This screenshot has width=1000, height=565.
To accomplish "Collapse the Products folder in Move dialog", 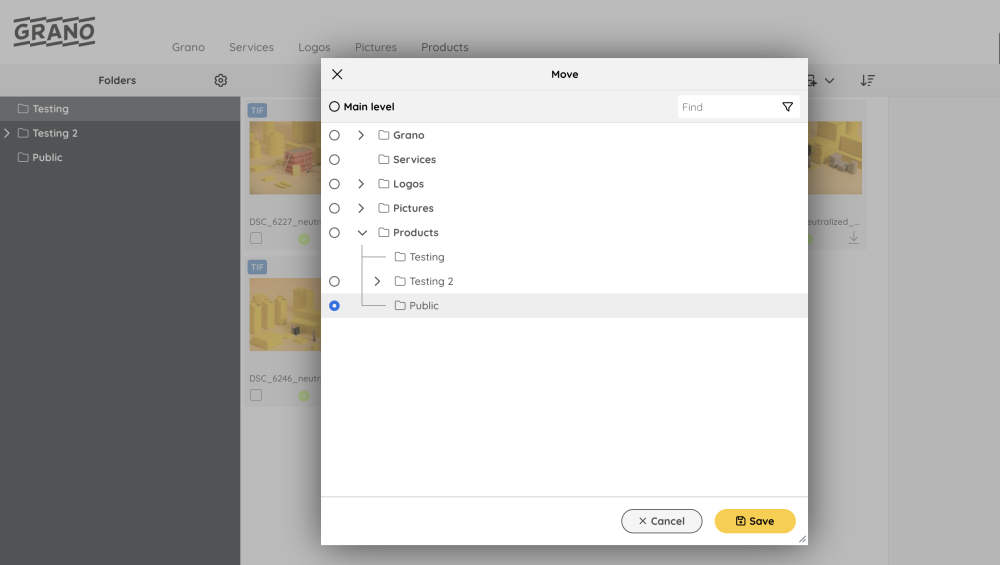I will click(x=362, y=233).
